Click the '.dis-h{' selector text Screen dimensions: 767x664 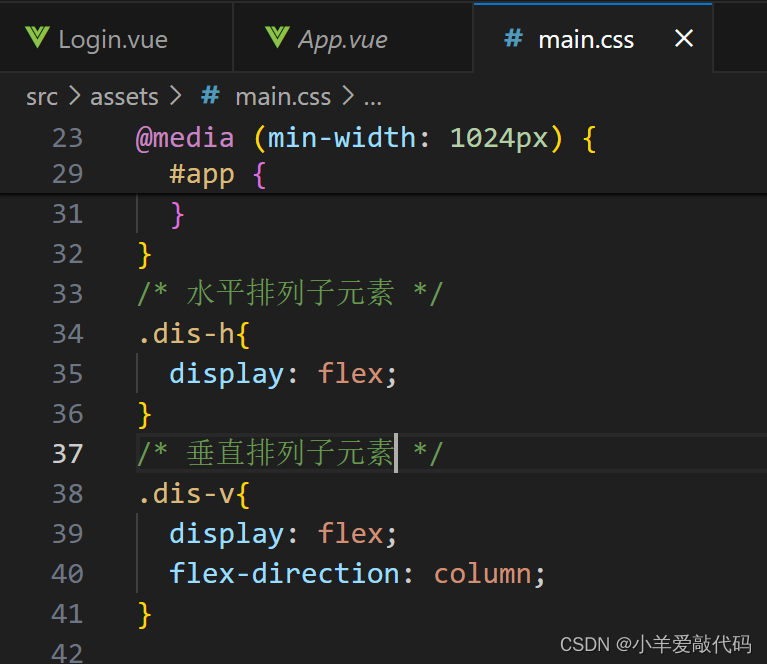194,334
